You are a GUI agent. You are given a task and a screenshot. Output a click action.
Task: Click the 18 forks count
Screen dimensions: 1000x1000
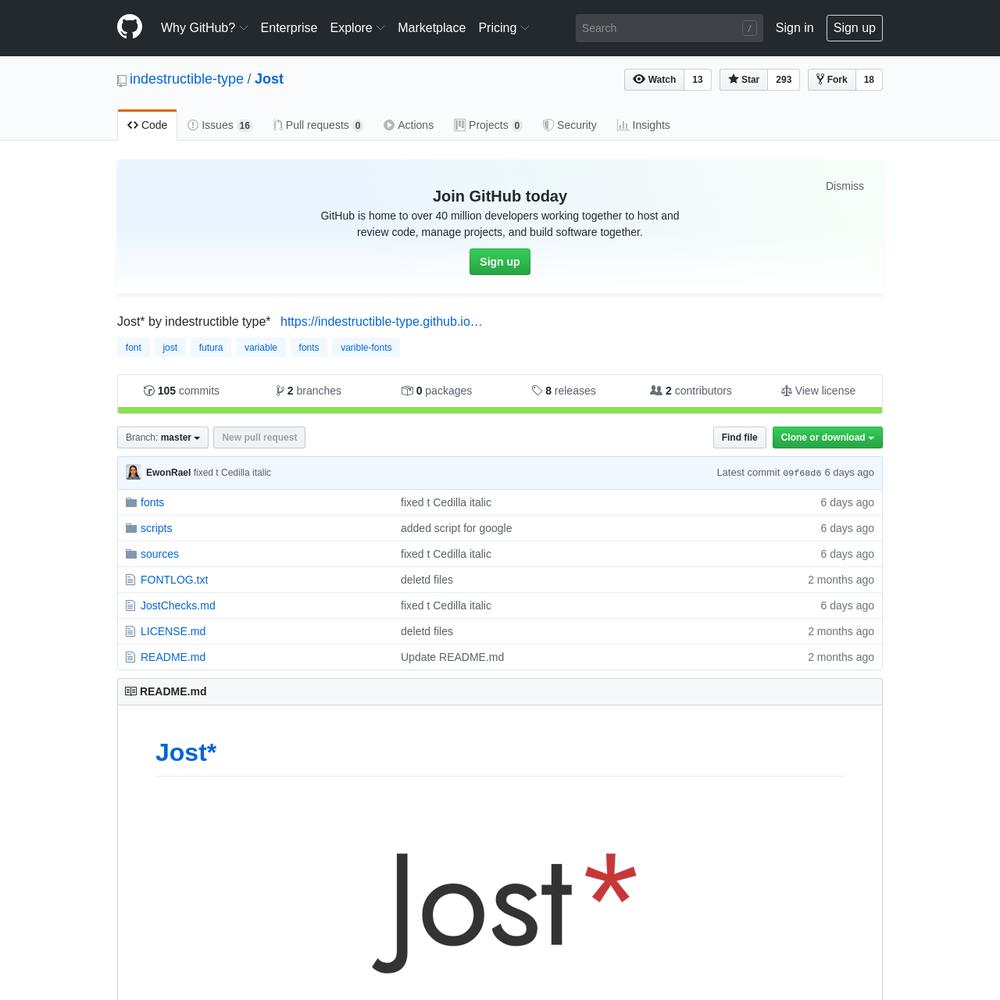(x=869, y=80)
